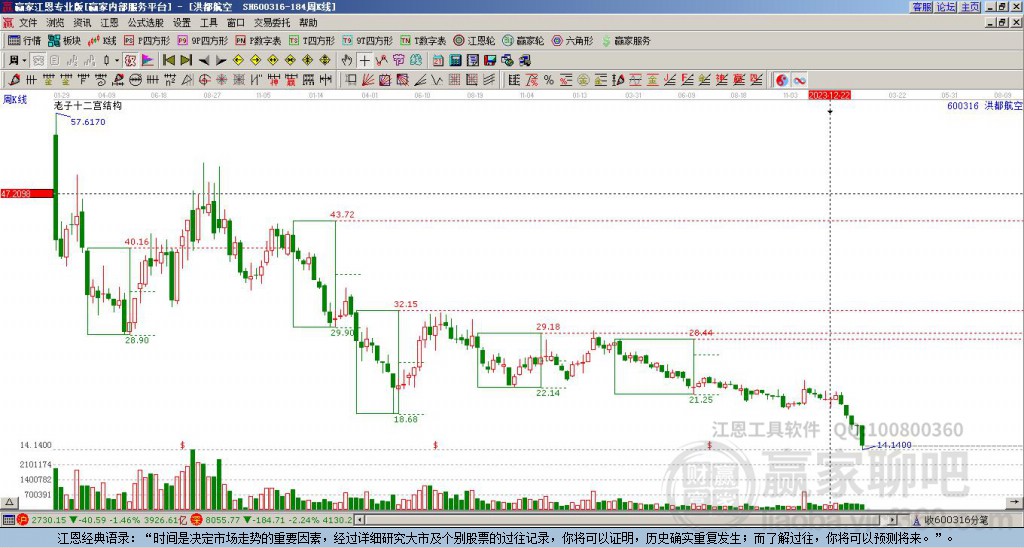Open the 公式选股 menu
This screenshot has height=548, width=1024.
(146, 23)
